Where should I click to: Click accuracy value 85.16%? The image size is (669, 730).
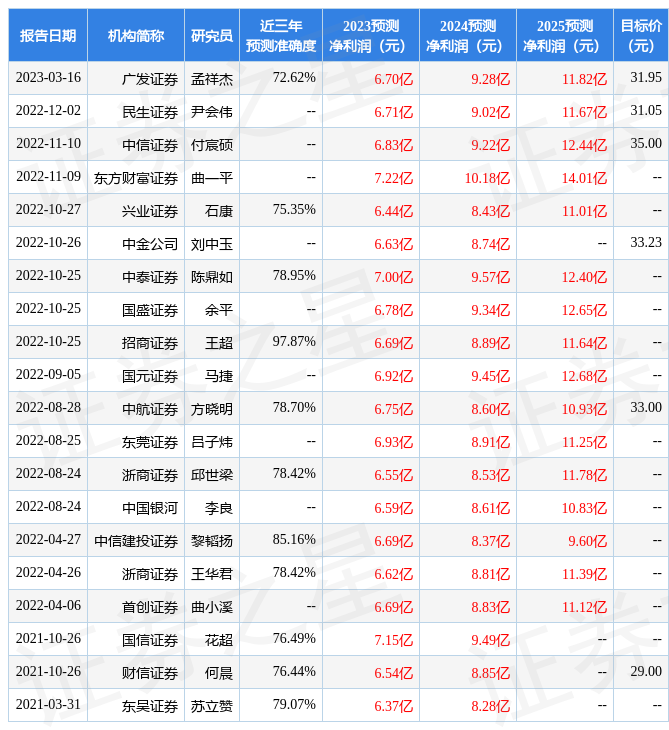pyautogui.click(x=294, y=540)
